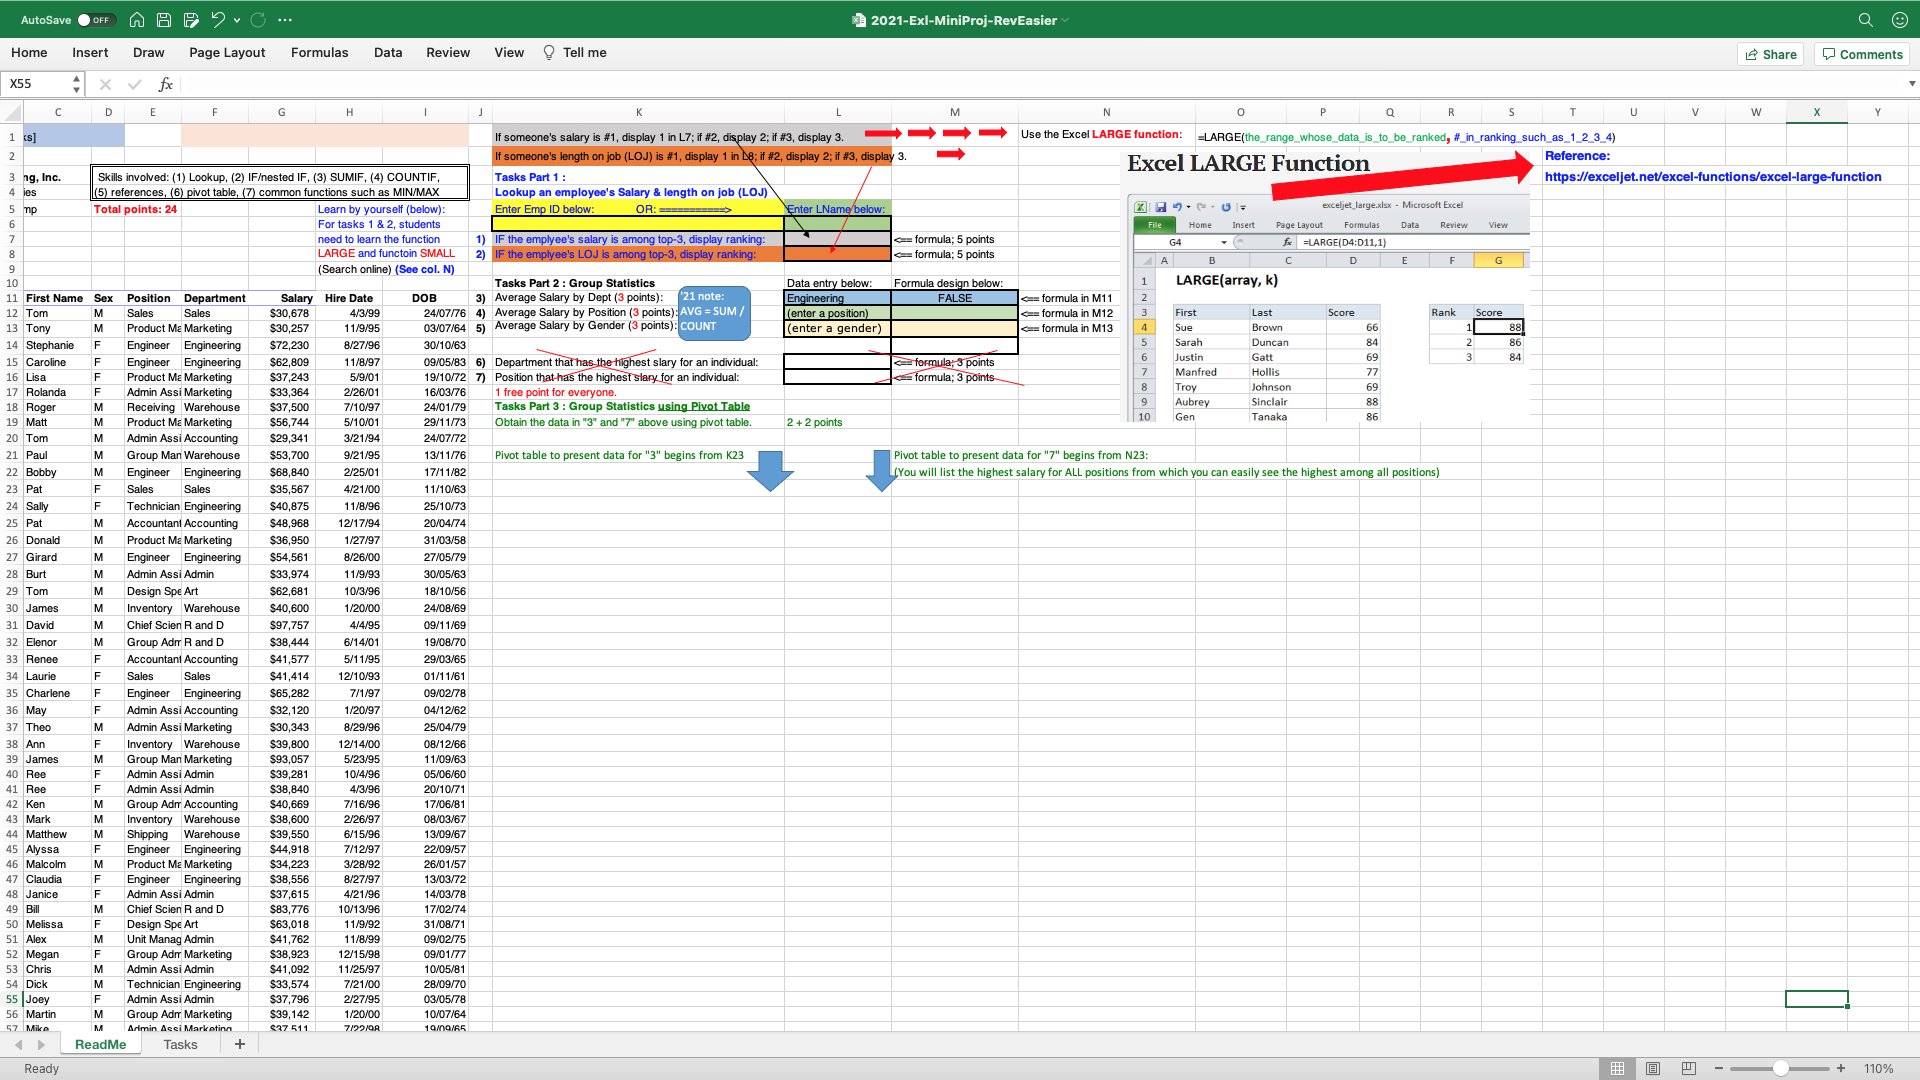The height and width of the screenshot is (1080, 1920).
Task: Click the Save As edit icon
Action: point(191,20)
